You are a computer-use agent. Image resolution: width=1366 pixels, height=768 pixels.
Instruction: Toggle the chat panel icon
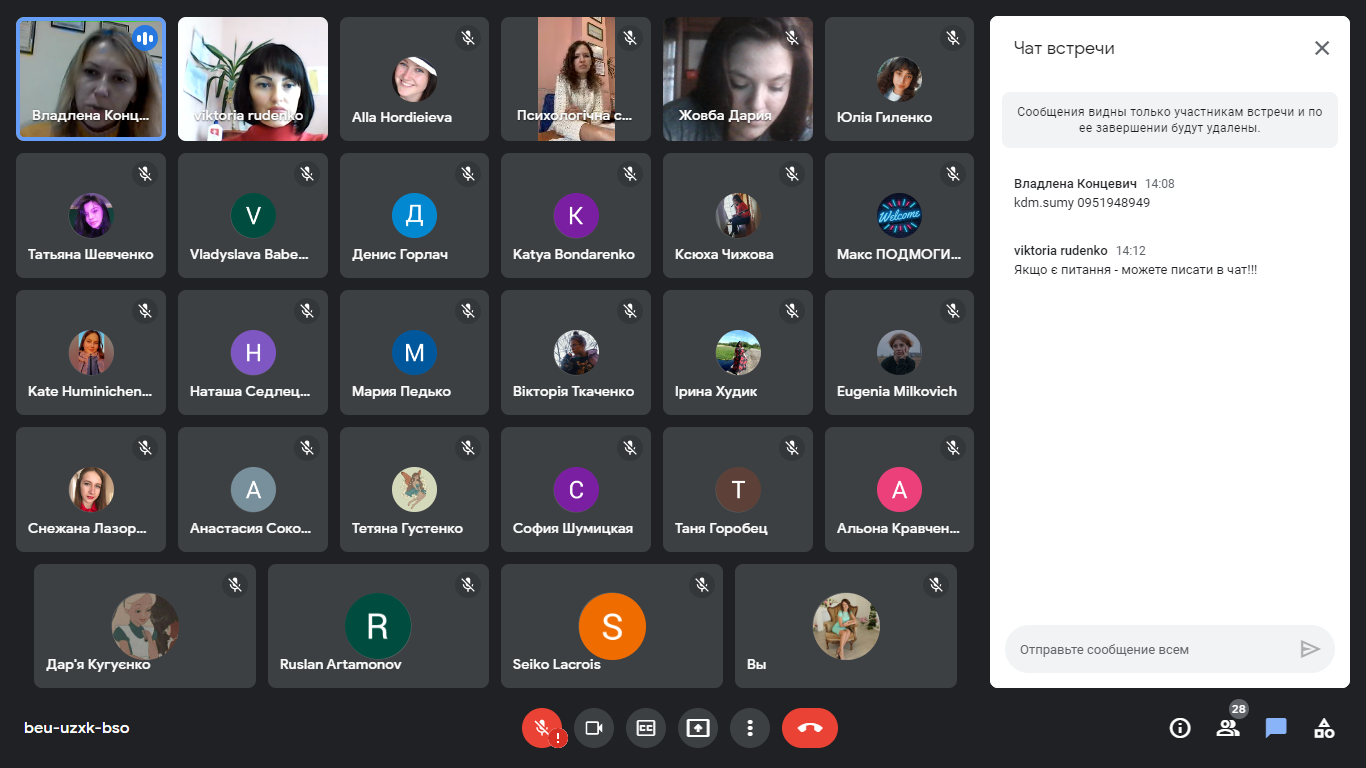point(1276,728)
